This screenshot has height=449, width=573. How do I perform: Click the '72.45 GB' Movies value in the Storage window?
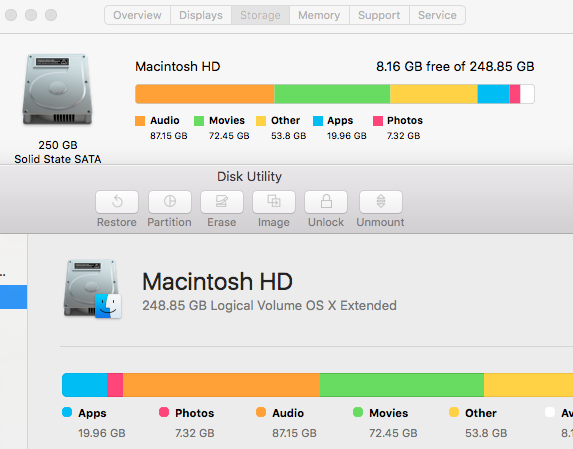[x=229, y=136]
